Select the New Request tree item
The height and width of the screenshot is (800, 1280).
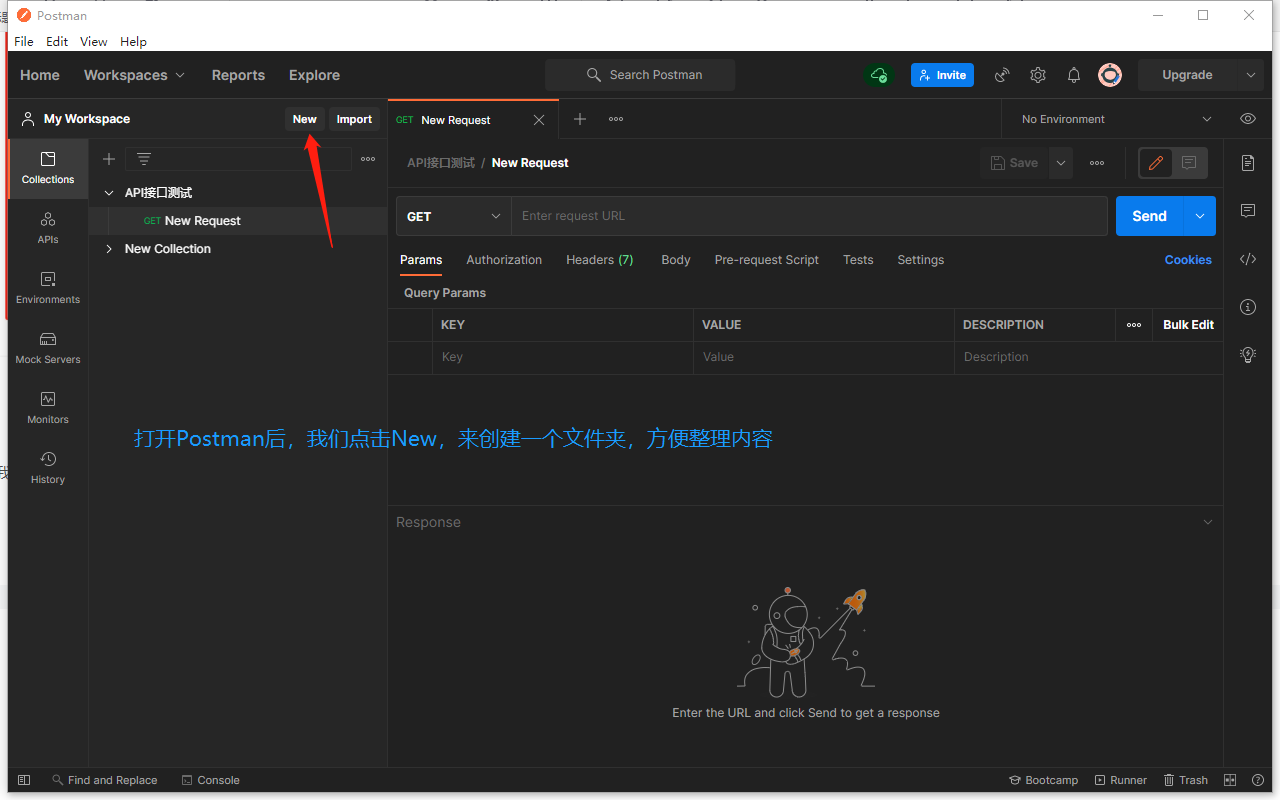pos(238,221)
